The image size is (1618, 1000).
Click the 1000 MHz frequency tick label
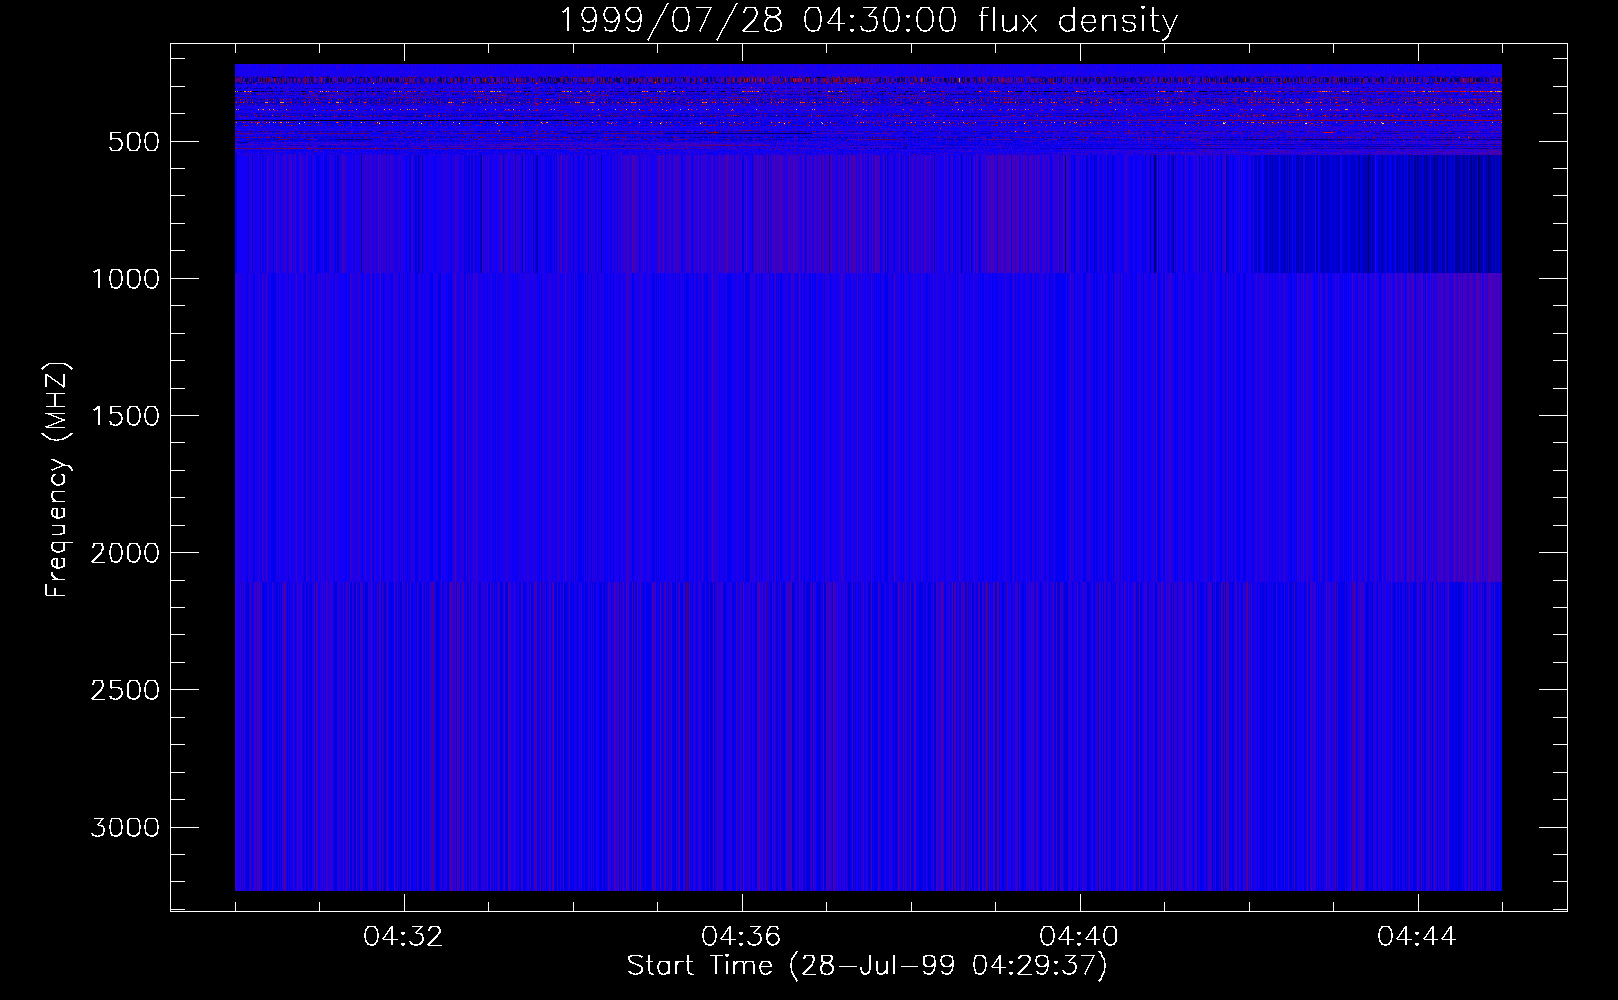(x=125, y=279)
